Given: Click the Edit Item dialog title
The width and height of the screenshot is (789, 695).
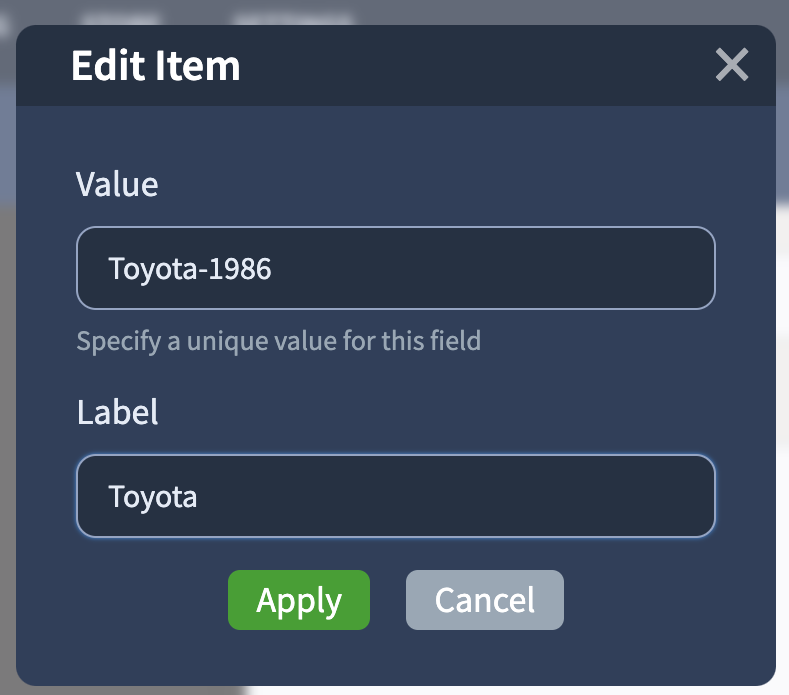Looking at the screenshot, I should click(155, 65).
